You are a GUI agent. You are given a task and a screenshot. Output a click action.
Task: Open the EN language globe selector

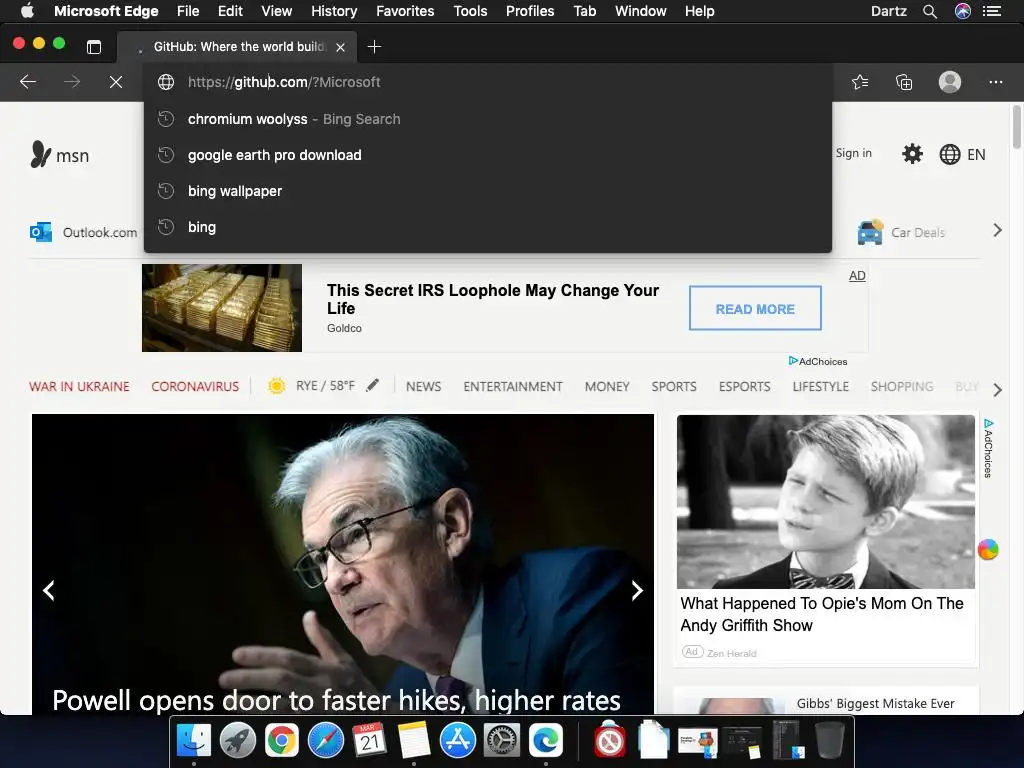pyautogui.click(x=962, y=154)
